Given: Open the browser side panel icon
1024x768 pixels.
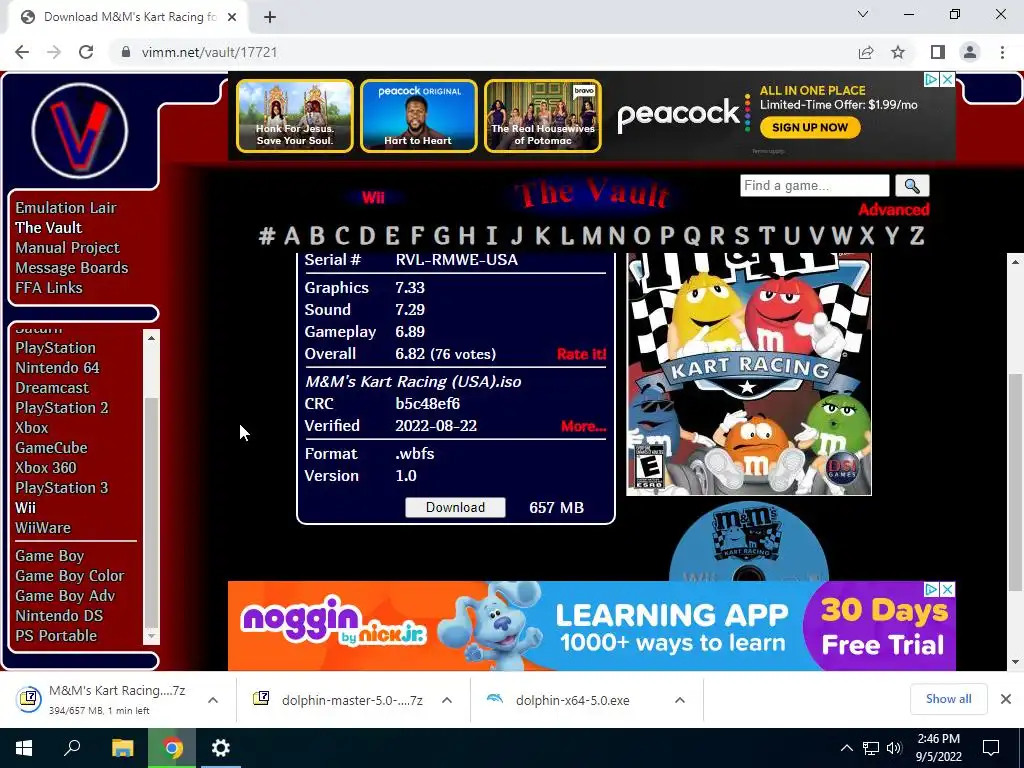Looking at the screenshot, I should [938, 52].
